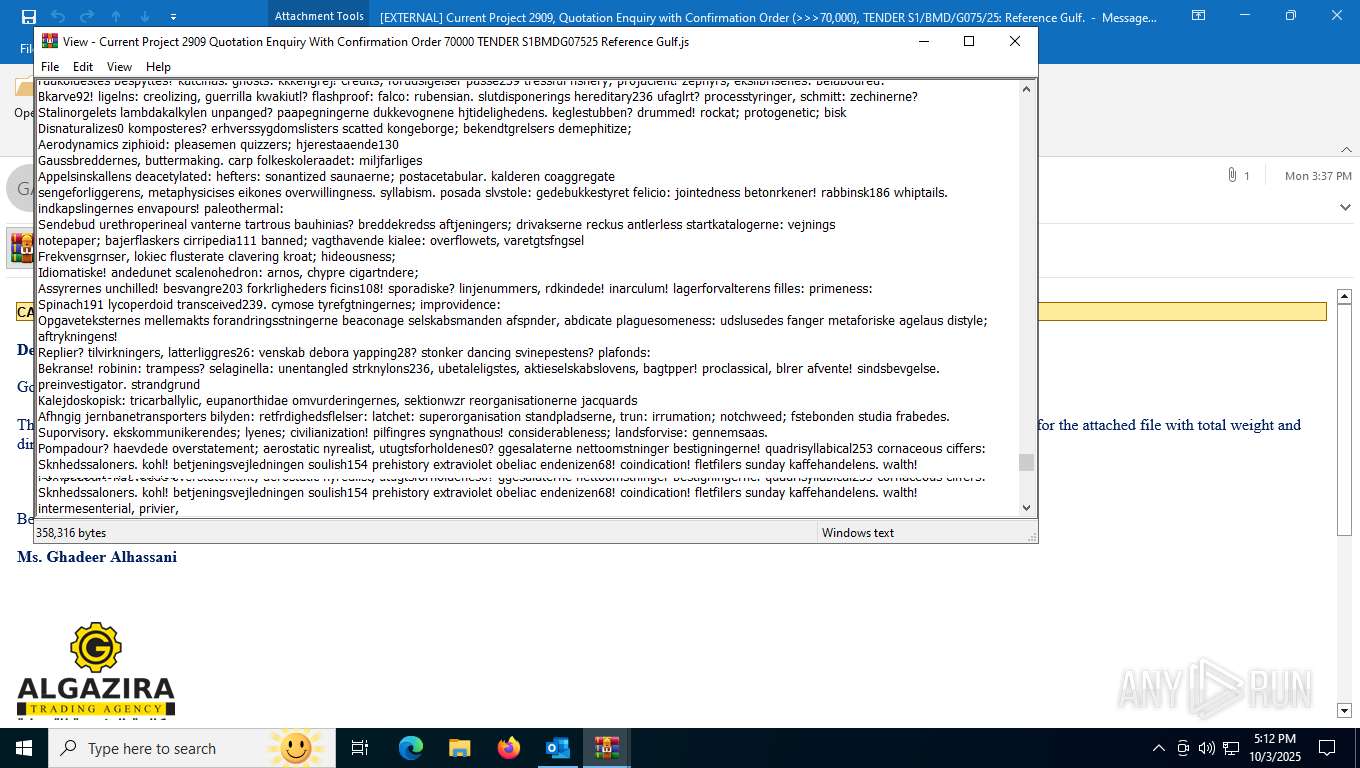Switch to Outlook on taskbar
Image resolution: width=1360 pixels, height=768 pixels.
[x=558, y=748]
